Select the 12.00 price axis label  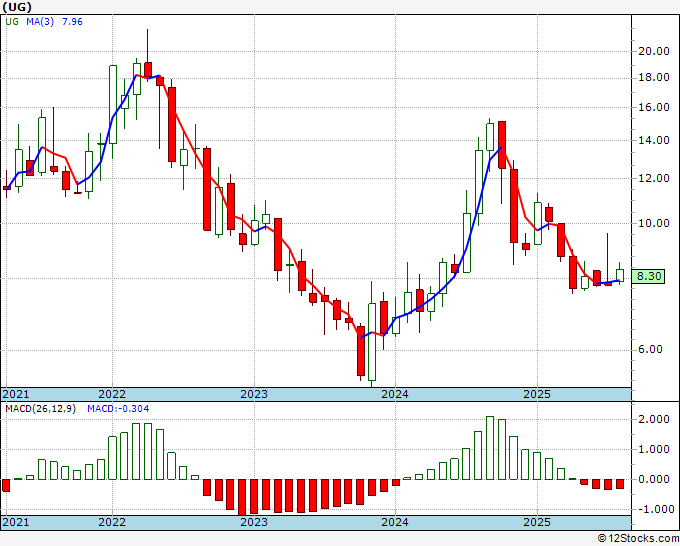pos(654,178)
